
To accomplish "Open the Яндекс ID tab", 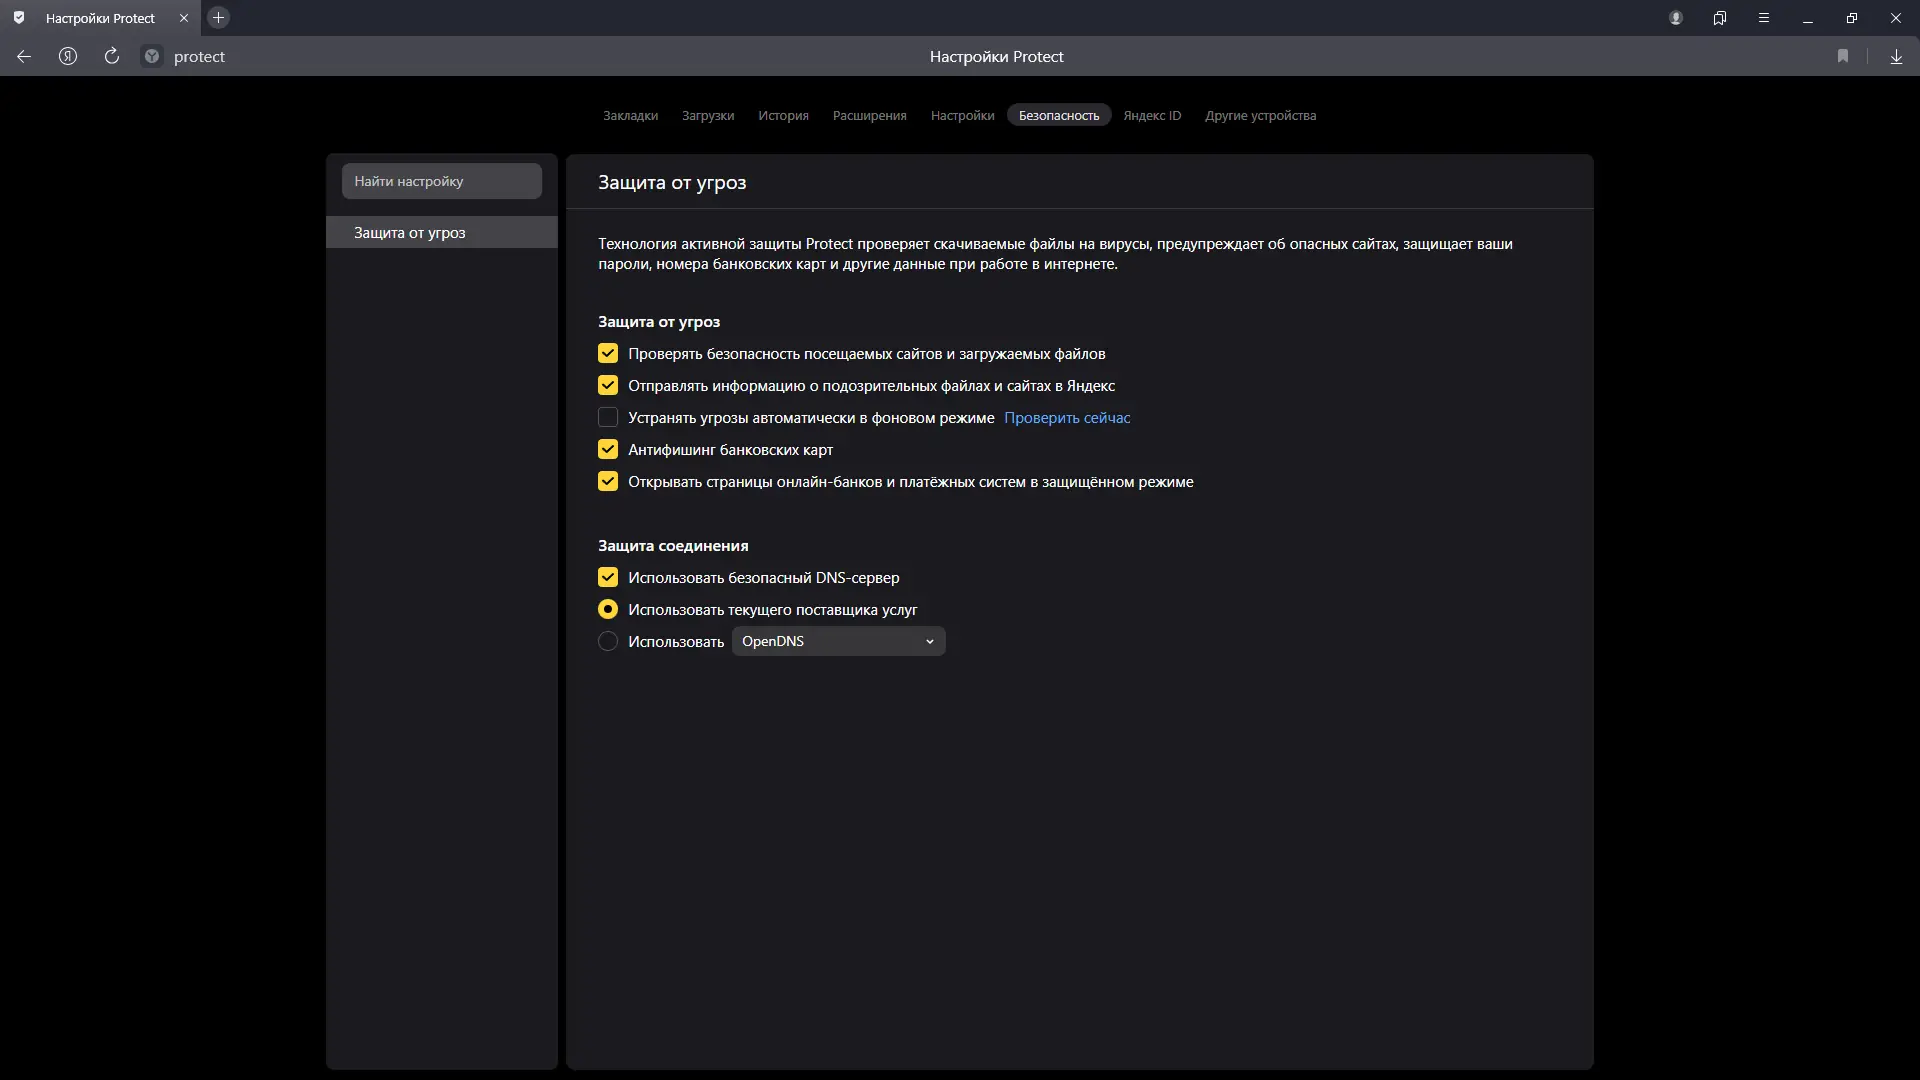I will [x=1152, y=116].
